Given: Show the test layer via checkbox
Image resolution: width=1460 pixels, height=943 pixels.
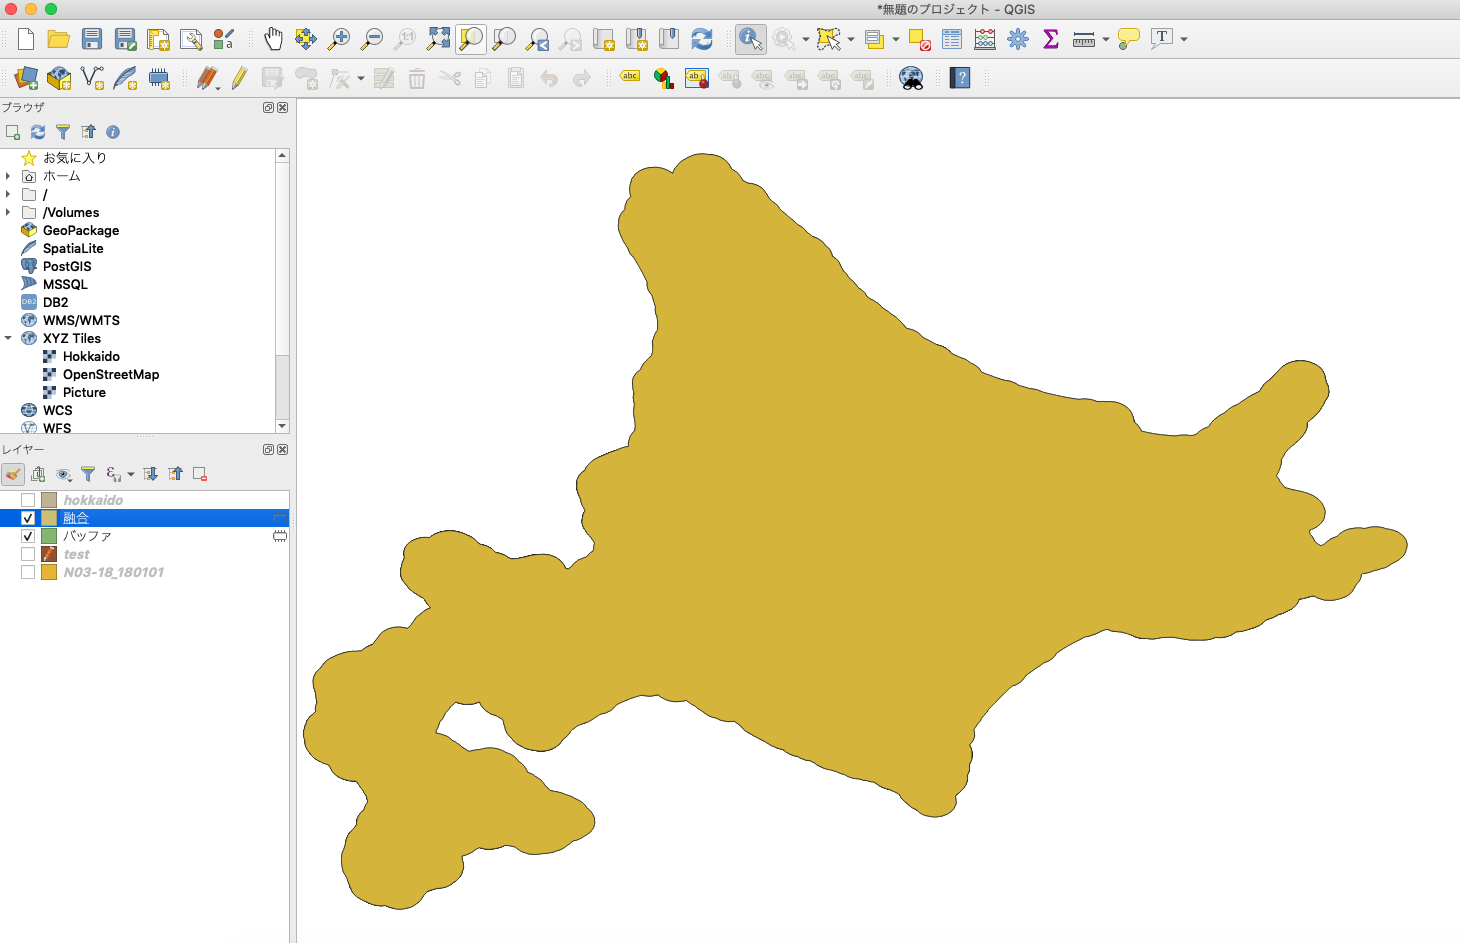Looking at the screenshot, I should point(28,554).
